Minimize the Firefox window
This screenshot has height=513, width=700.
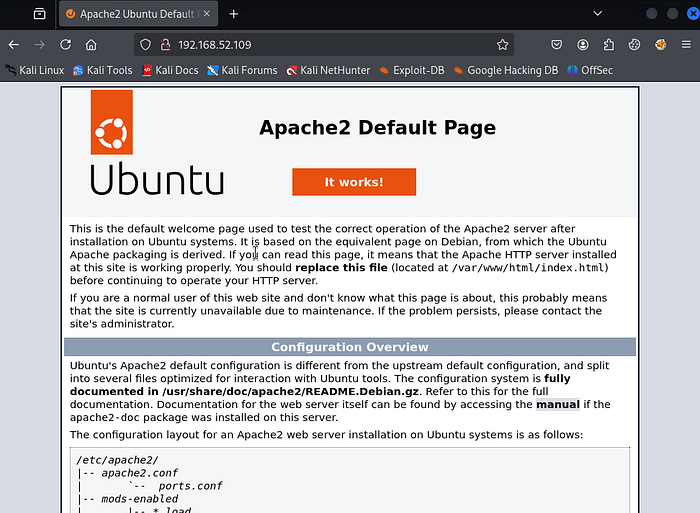pos(651,14)
